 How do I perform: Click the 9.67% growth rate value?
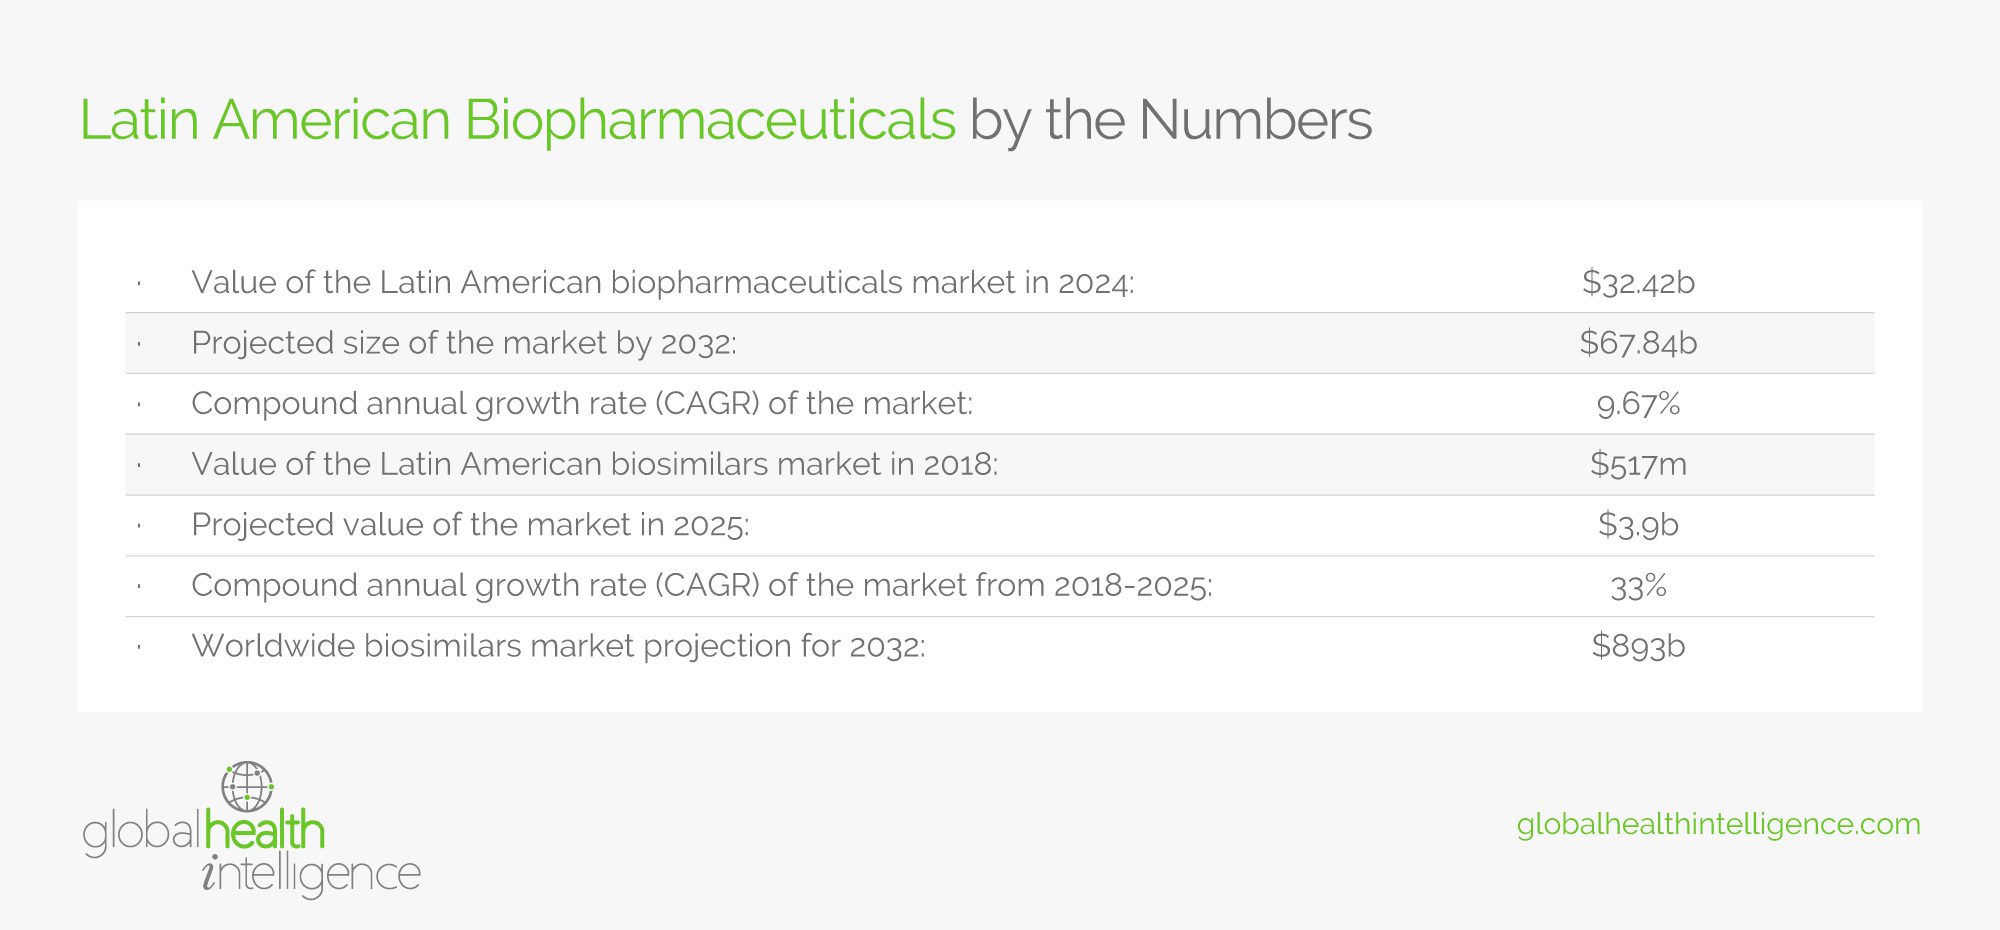1638,404
